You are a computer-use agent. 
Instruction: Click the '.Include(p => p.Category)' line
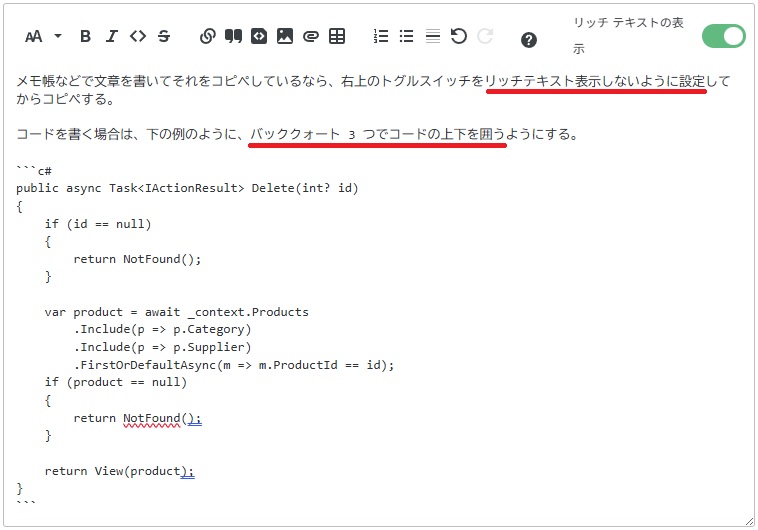tap(162, 329)
